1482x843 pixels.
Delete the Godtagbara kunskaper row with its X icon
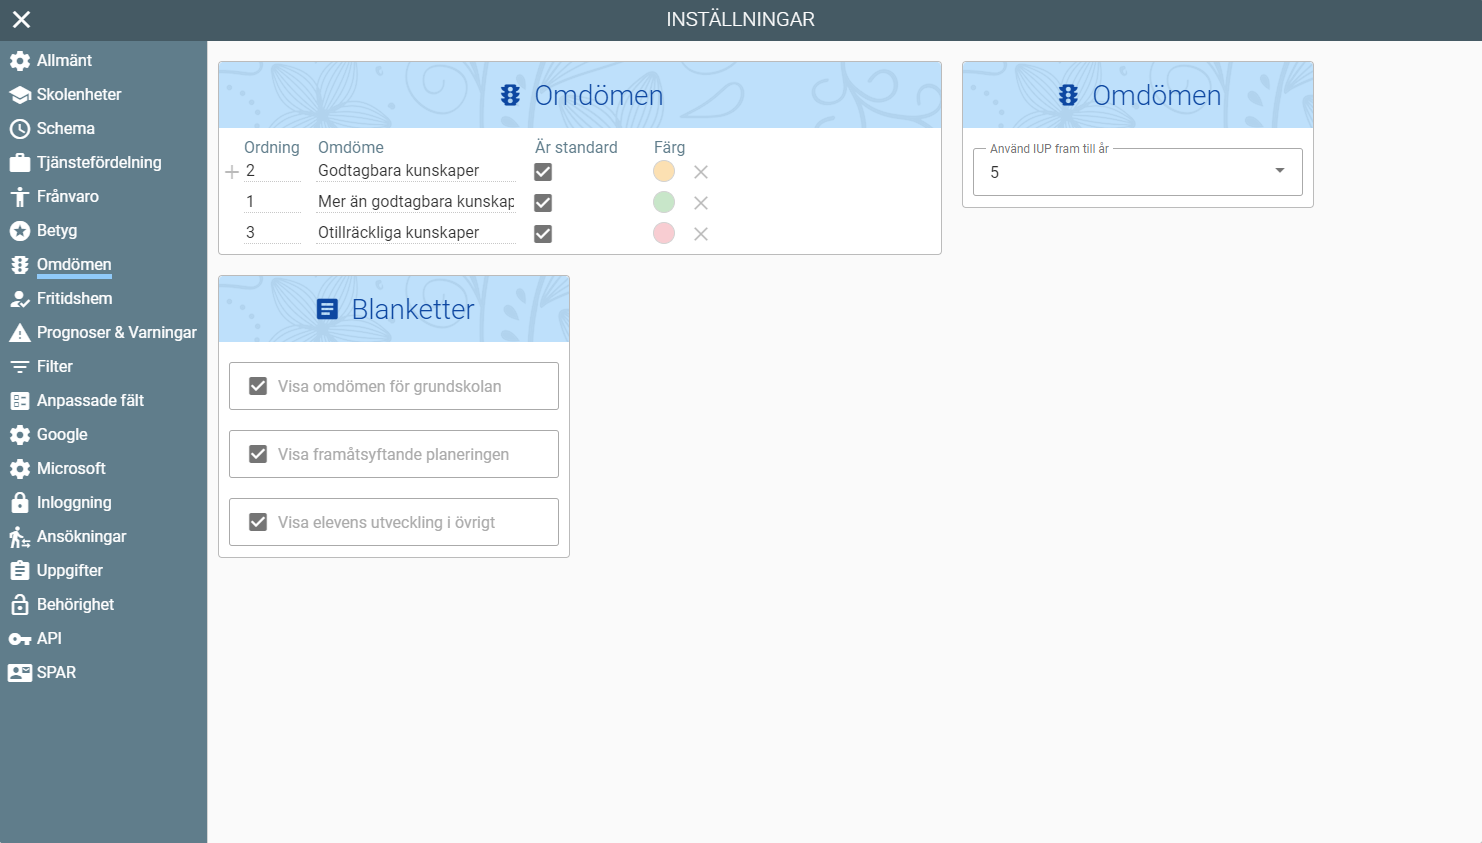click(x=701, y=172)
